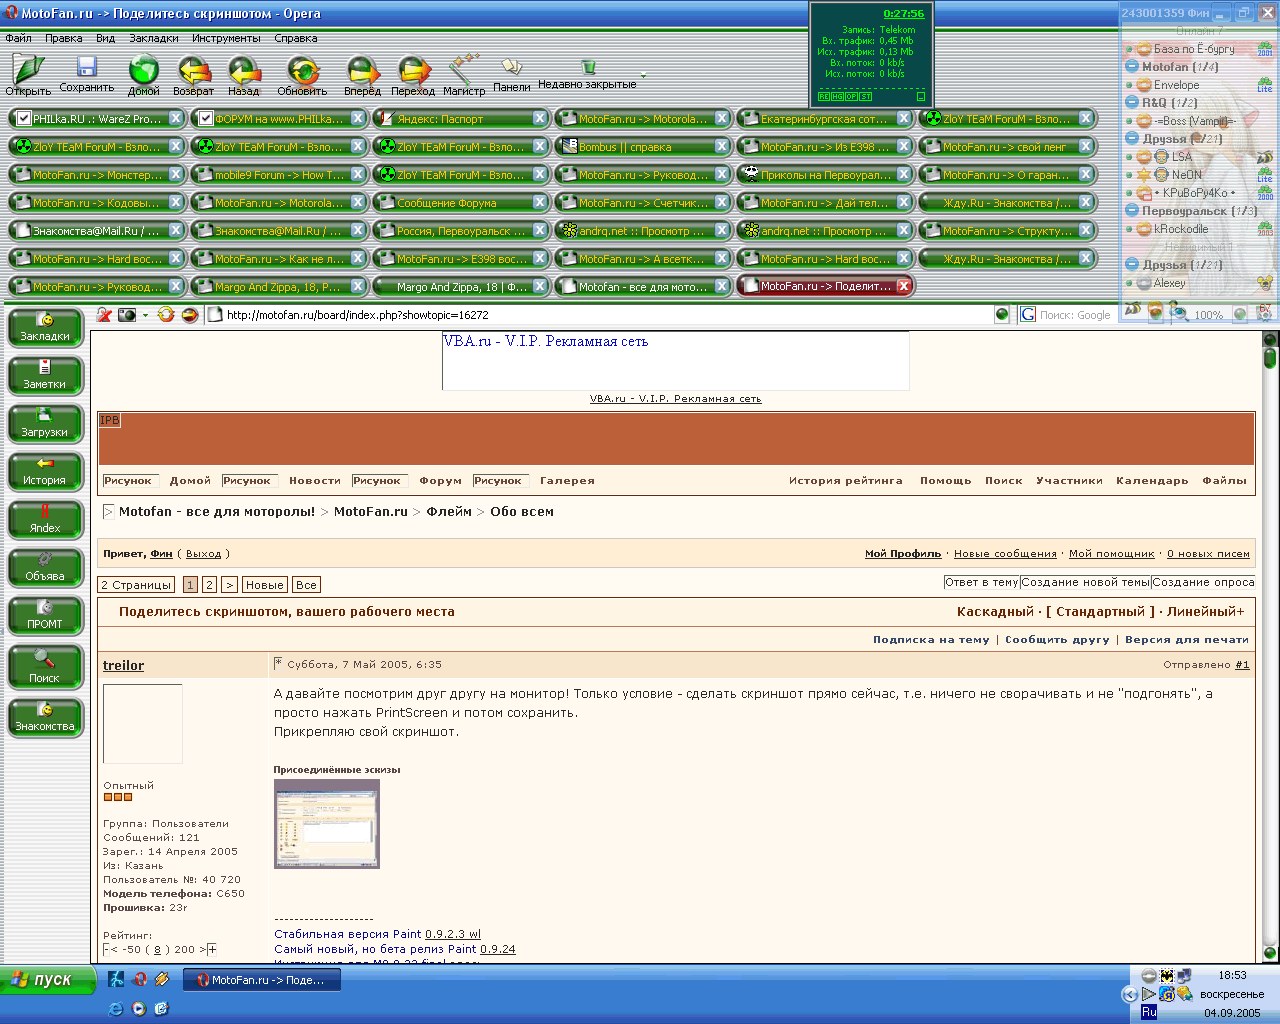Image resolution: width=1280 pixels, height=1024 pixels.
Task: Click the Создание новой темы button
Action: click(x=1086, y=582)
